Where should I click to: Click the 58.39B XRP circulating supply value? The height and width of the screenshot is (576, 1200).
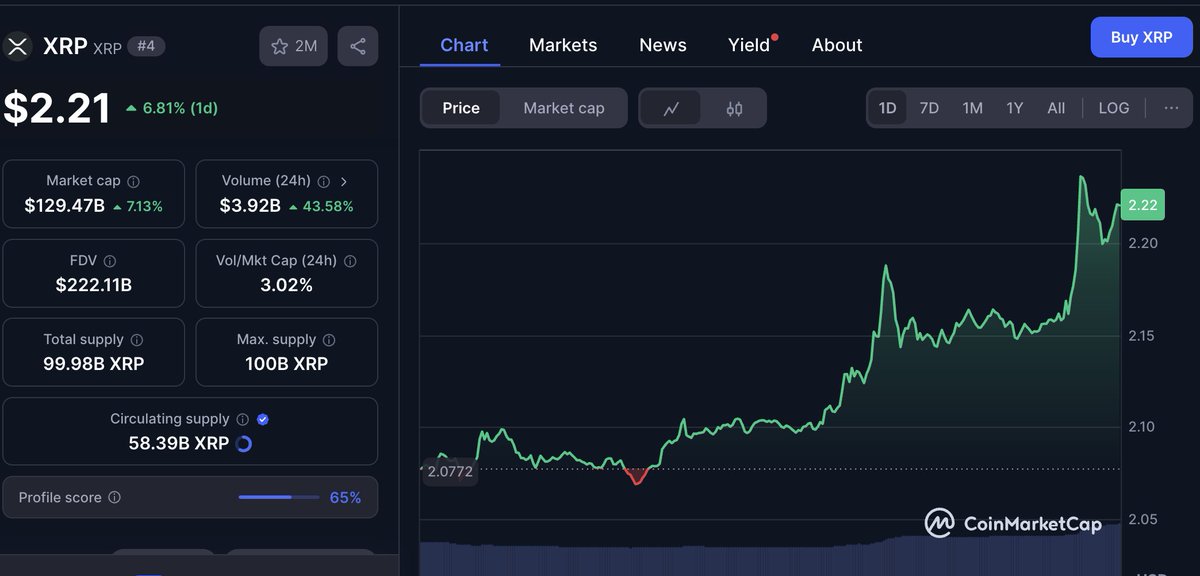pyautogui.click(x=179, y=443)
